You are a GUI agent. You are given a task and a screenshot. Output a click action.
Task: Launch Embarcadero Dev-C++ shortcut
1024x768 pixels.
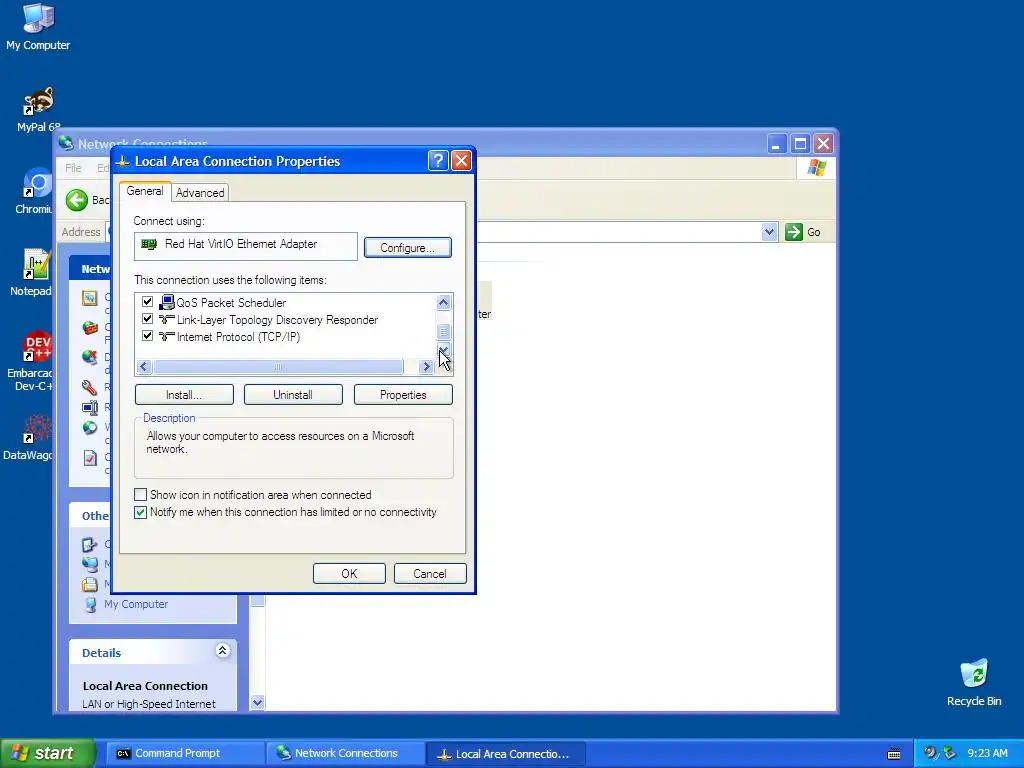[33, 360]
